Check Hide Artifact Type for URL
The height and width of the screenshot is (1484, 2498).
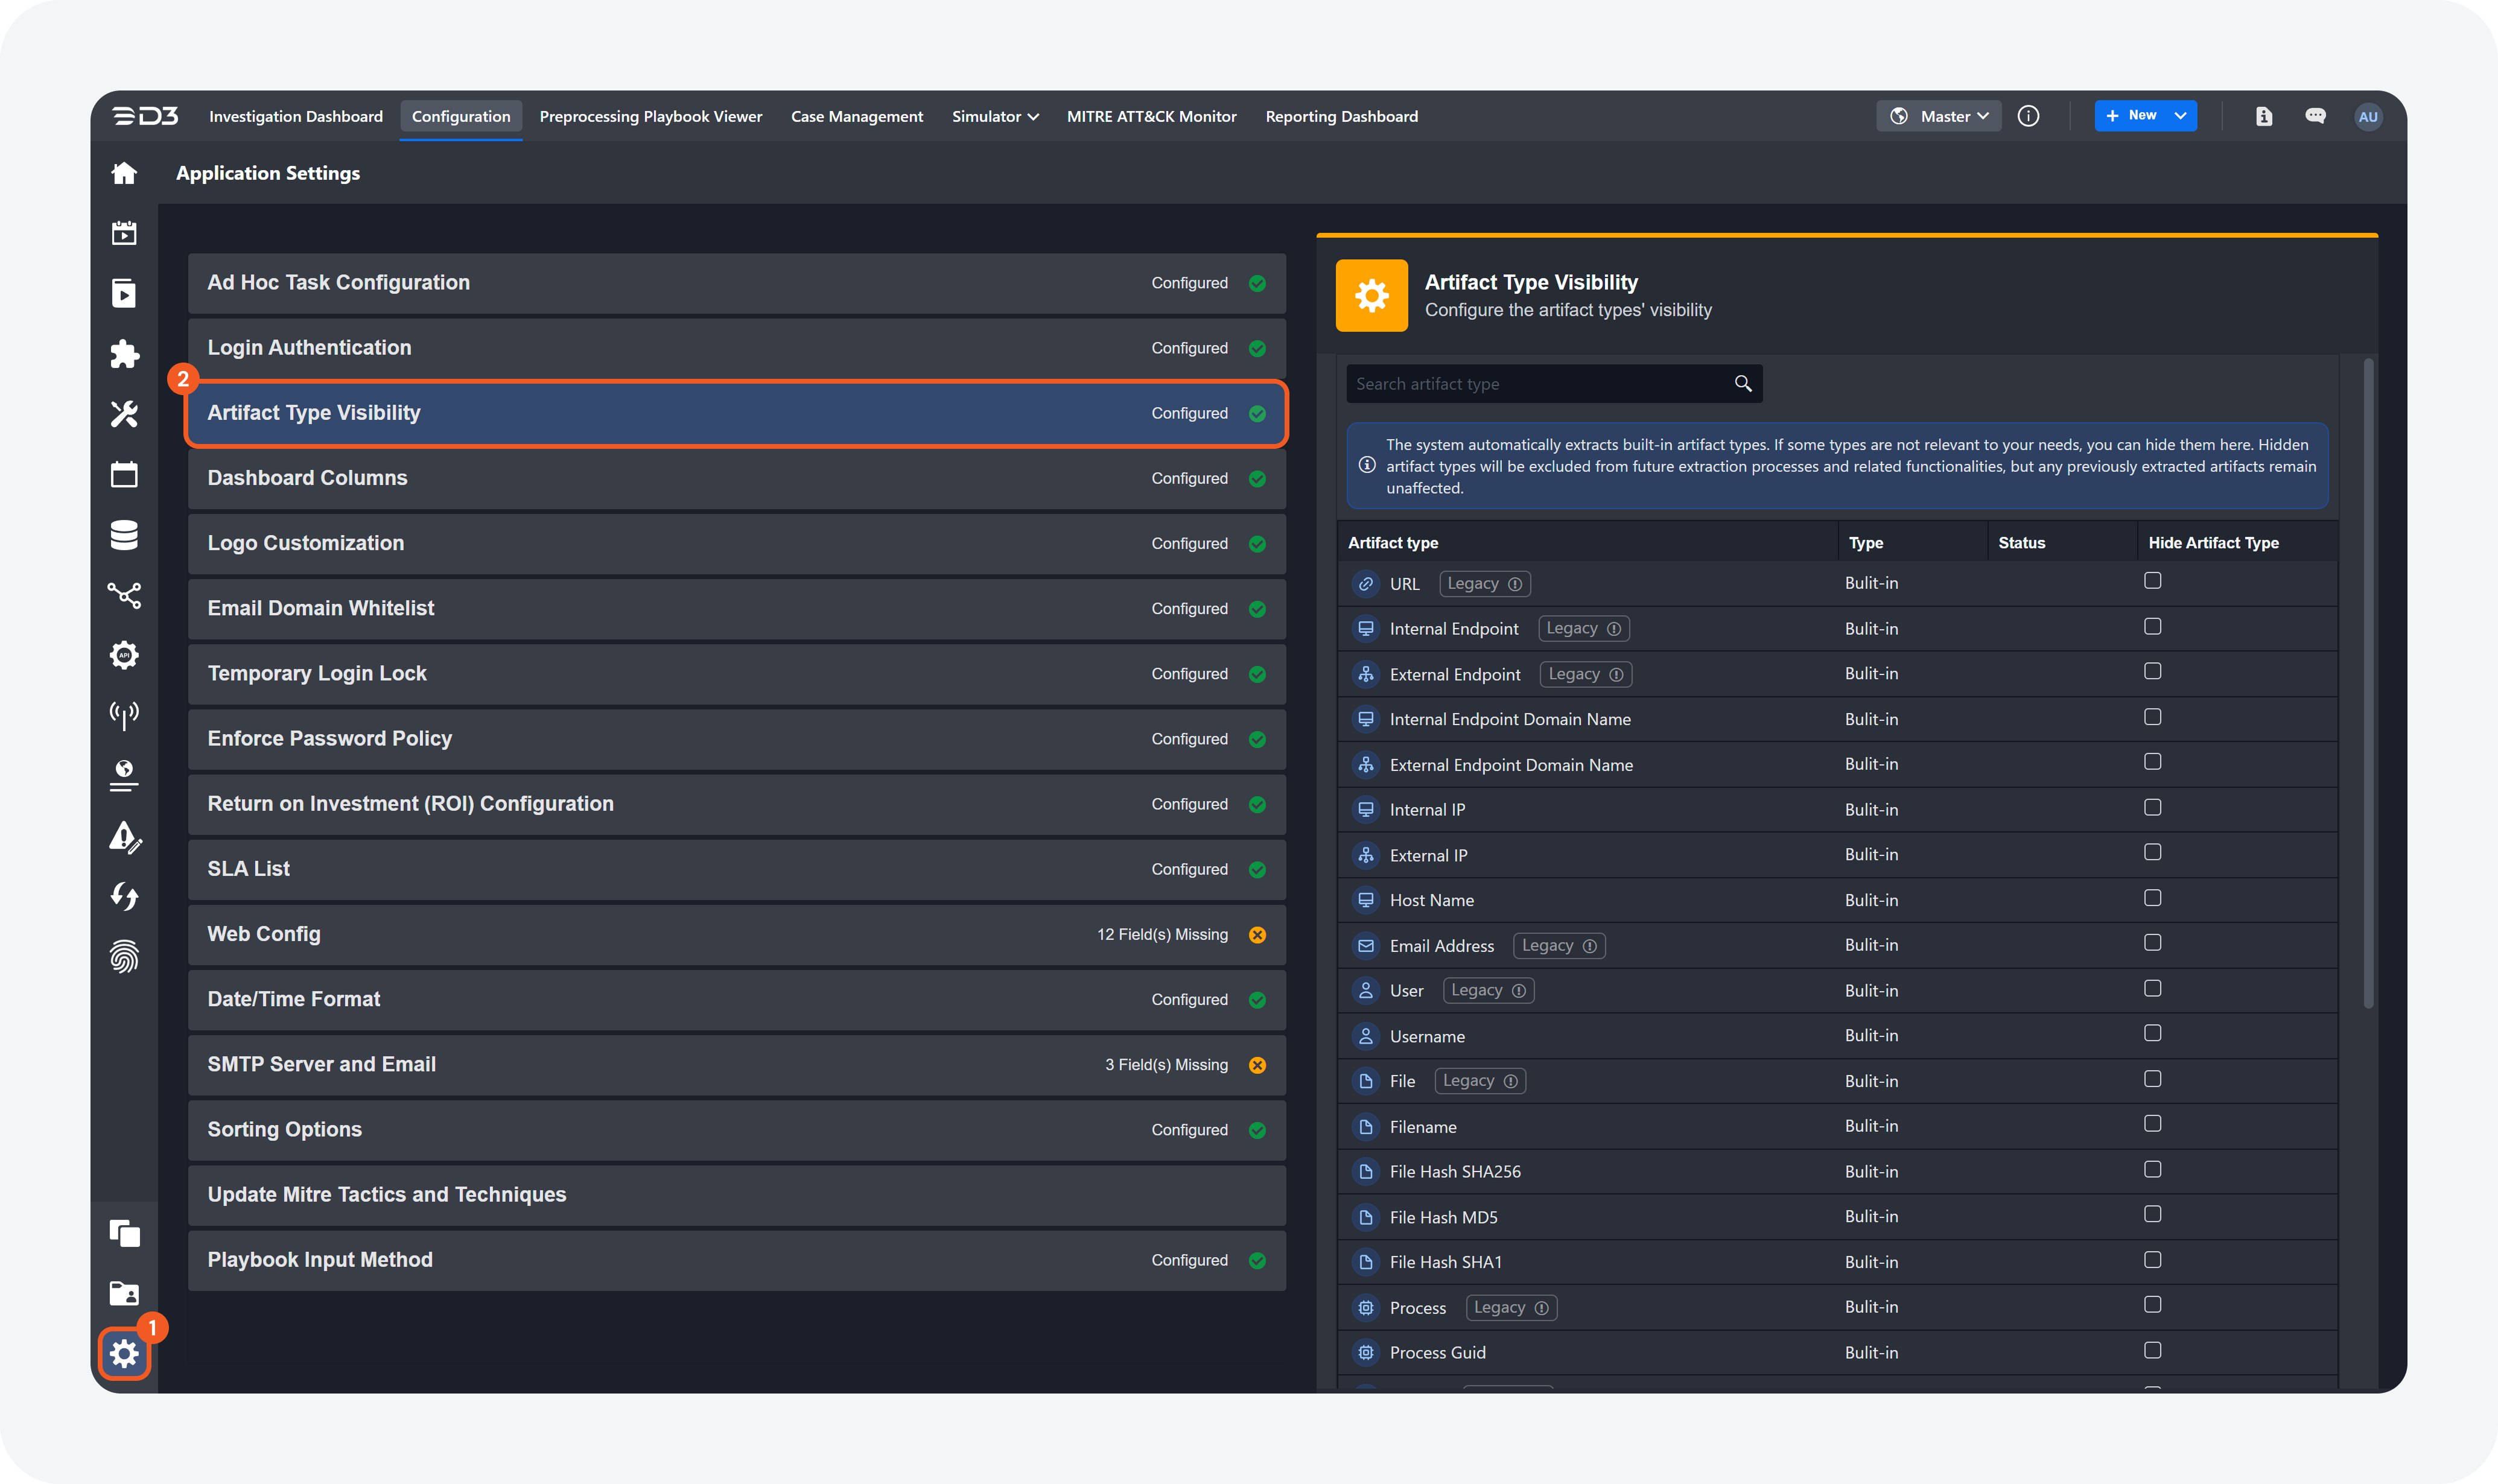pyautogui.click(x=2152, y=581)
